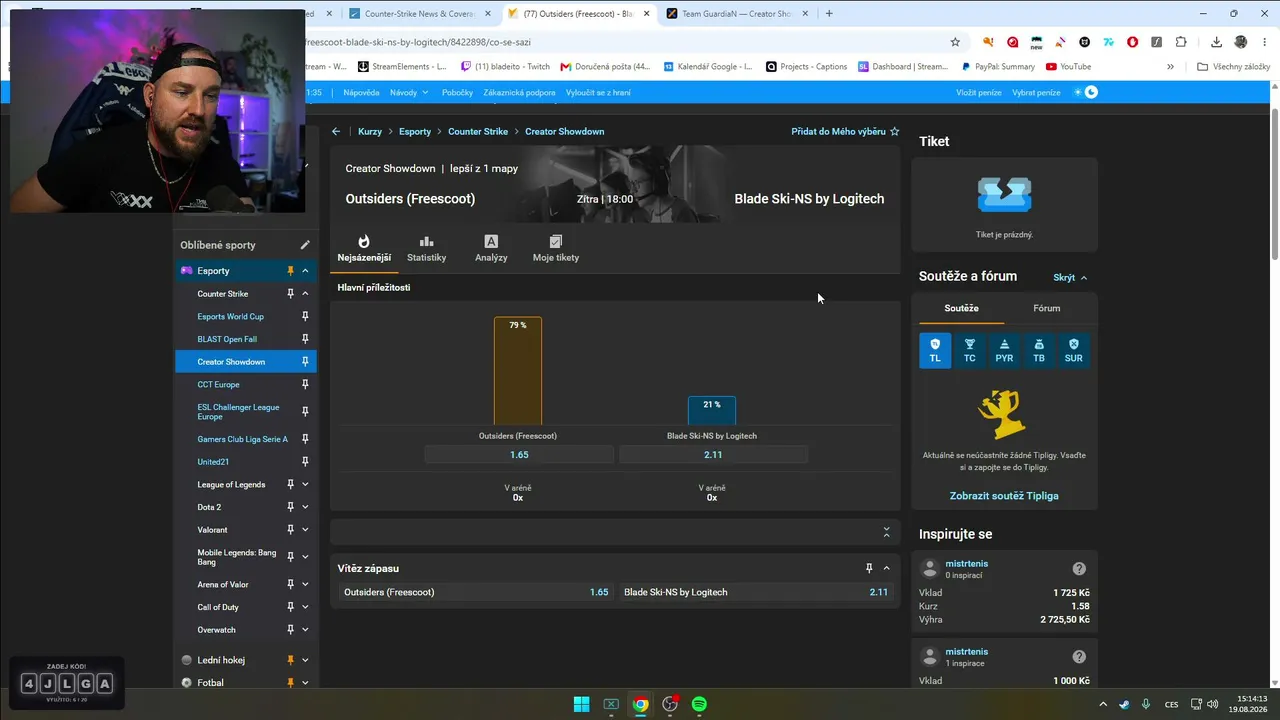The height and width of the screenshot is (720, 1280).
Task: Open the Opera-logo extension icon
Action: click(1133, 42)
